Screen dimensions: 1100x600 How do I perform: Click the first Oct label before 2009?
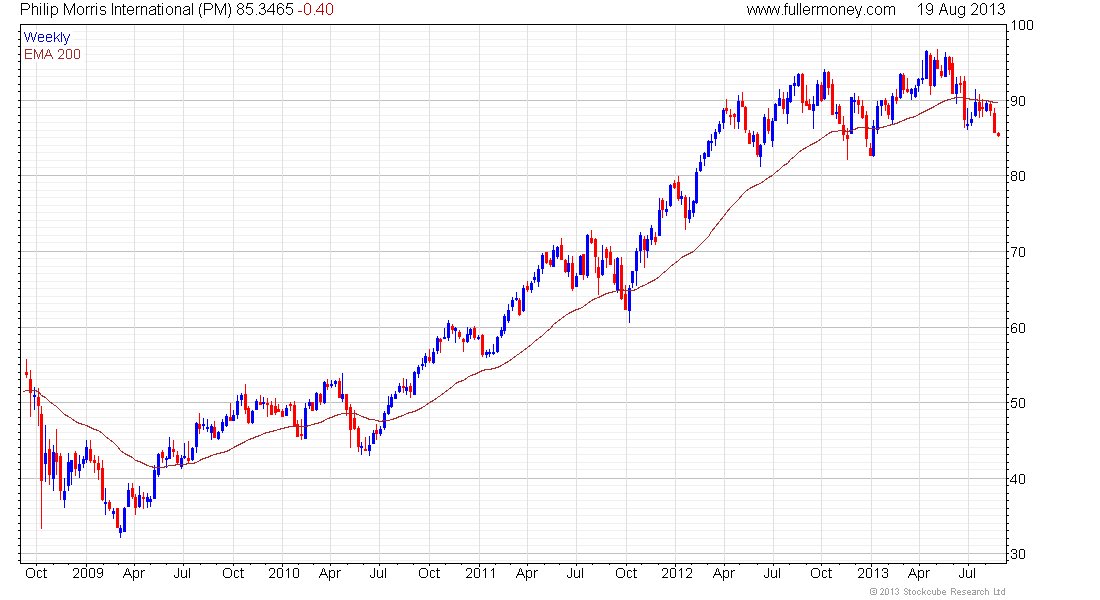coord(36,573)
